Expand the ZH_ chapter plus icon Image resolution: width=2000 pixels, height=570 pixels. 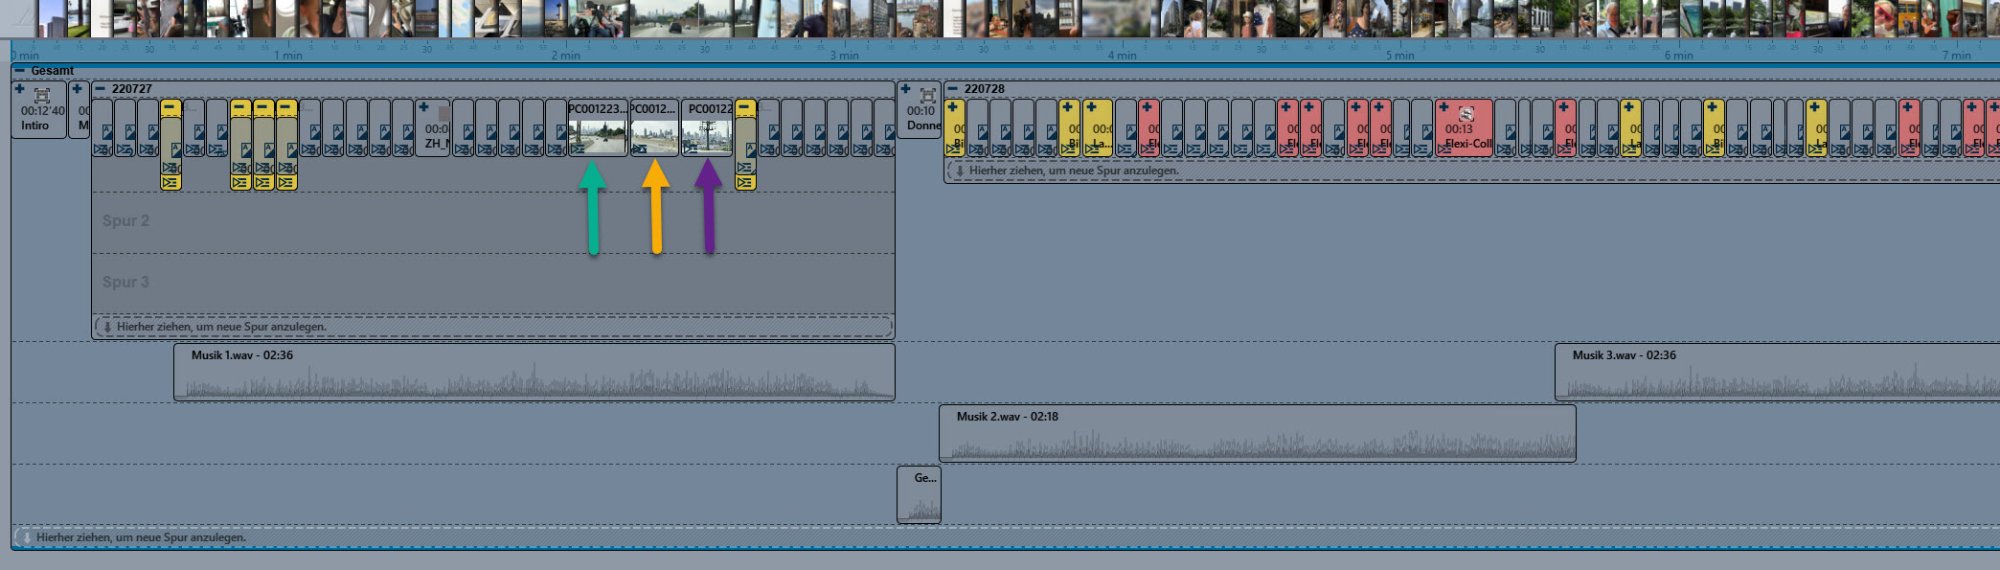(423, 107)
